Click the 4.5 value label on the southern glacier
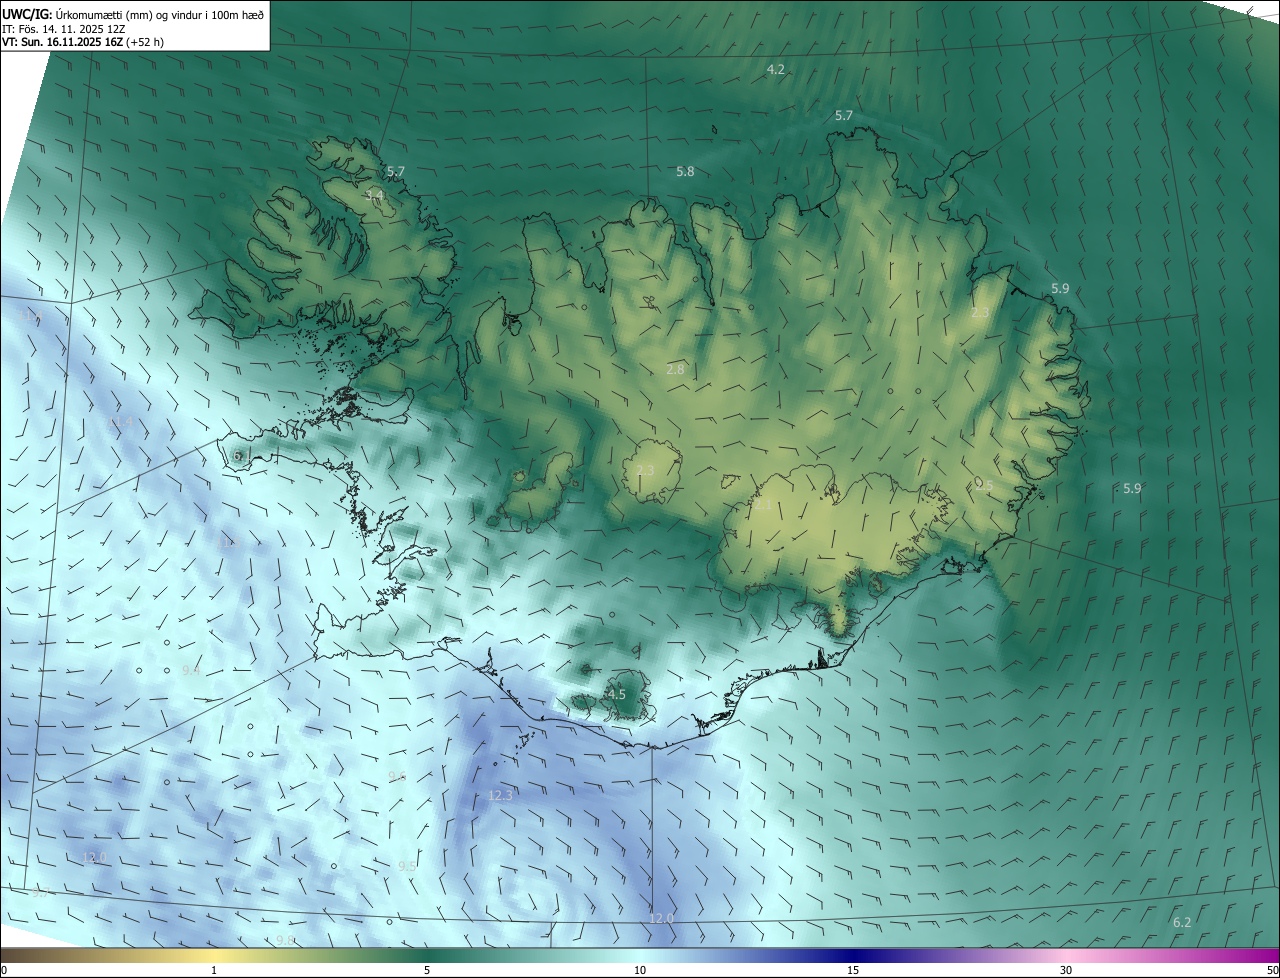The image size is (1280, 978). (x=616, y=694)
